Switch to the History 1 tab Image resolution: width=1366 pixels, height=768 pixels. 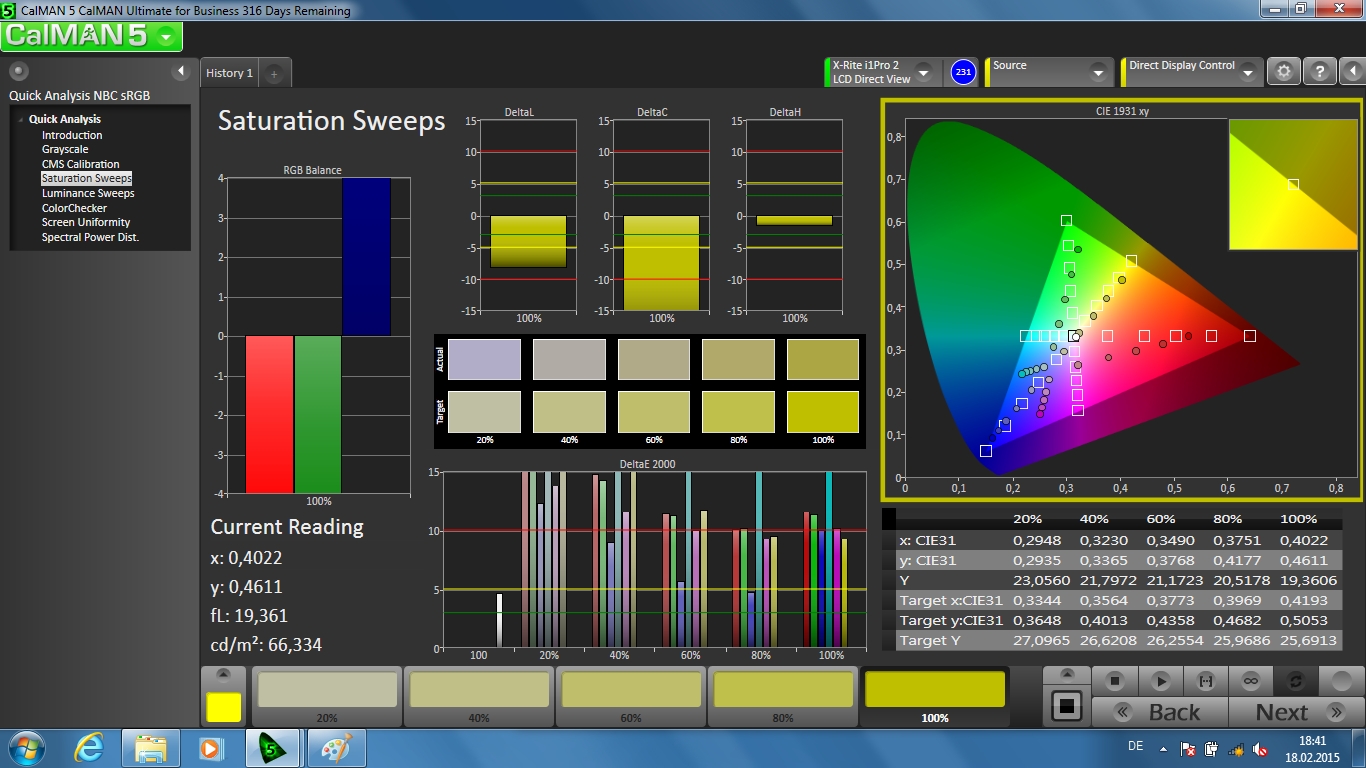pos(229,73)
